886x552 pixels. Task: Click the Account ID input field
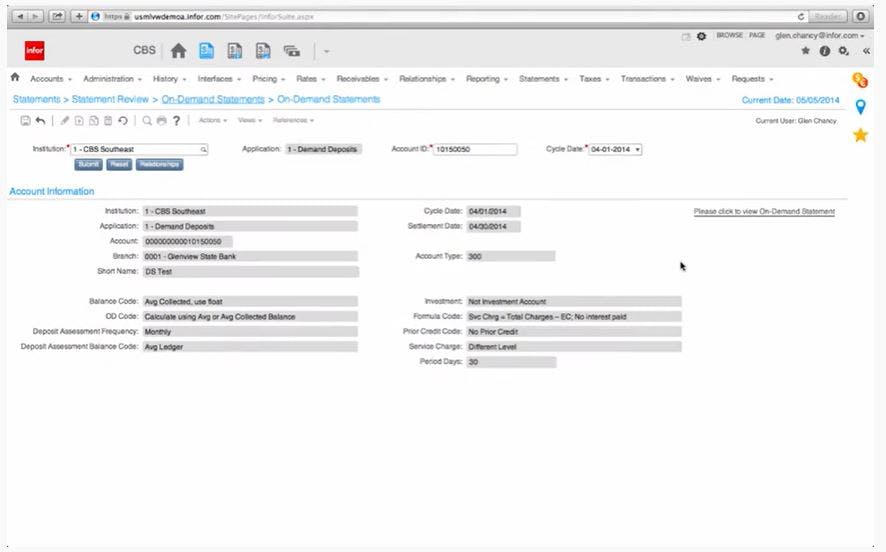475,150
